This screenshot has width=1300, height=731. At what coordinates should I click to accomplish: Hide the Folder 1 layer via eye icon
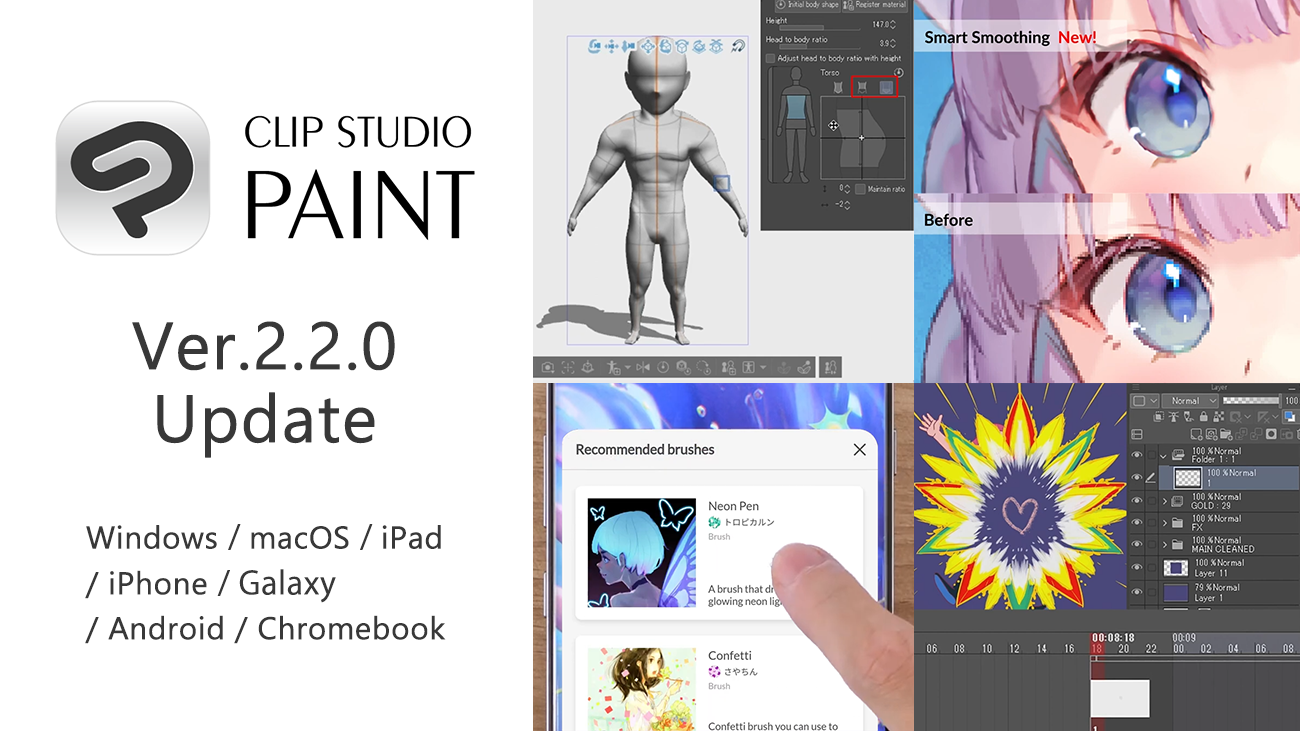click(1137, 455)
